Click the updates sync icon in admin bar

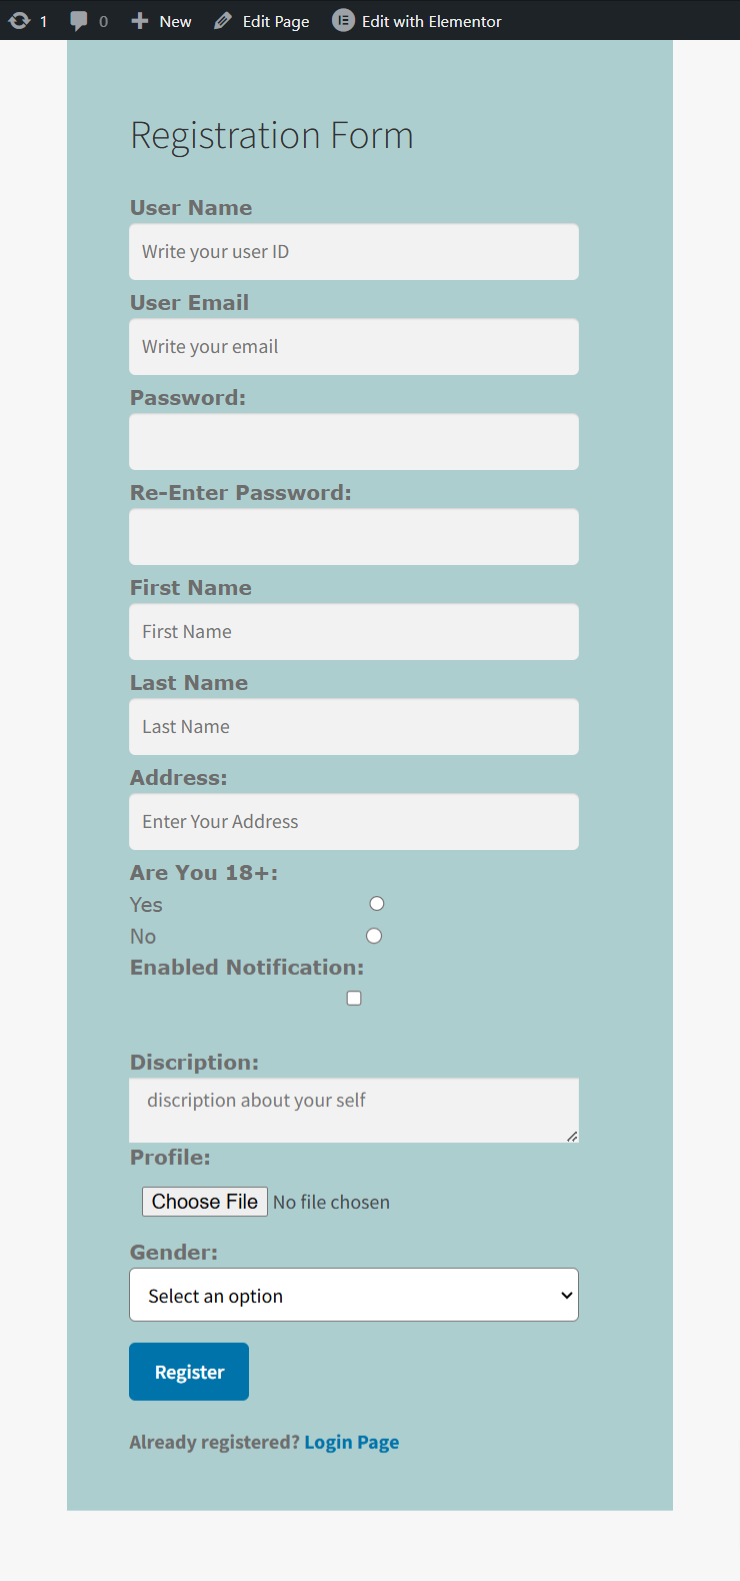(x=19, y=21)
